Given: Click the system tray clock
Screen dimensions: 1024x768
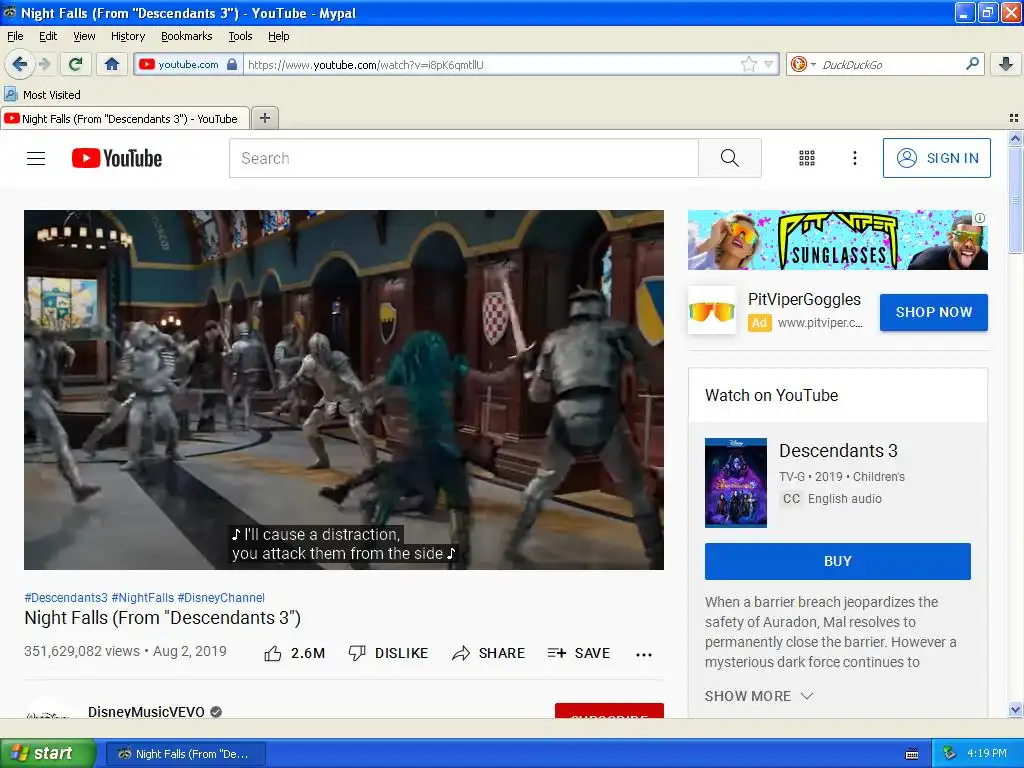Looking at the screenshot, I should tap(986, 753).
